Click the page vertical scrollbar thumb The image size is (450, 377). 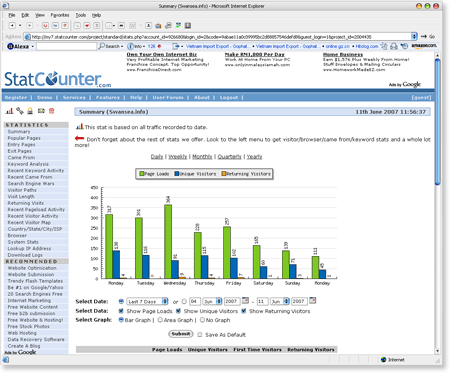click(x=437, y=121)
